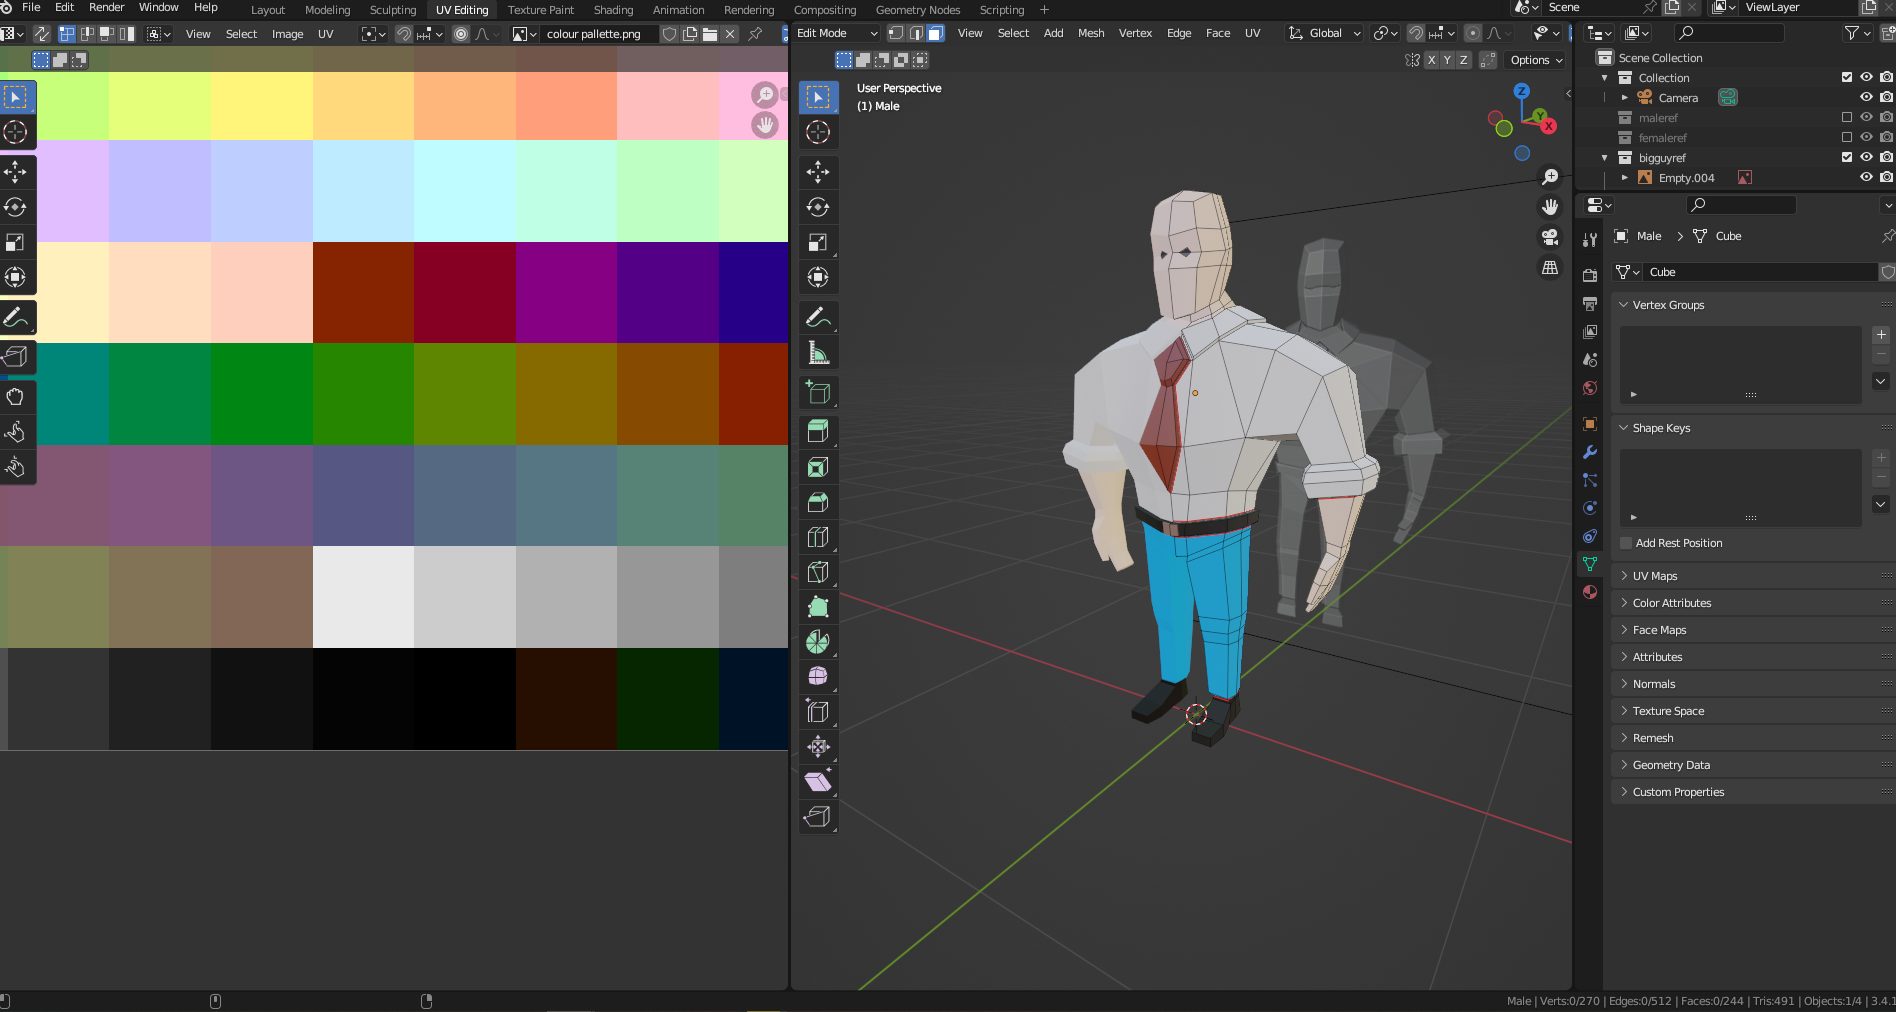Select the Inset Faces tool
Image resolution: width=1896 pixels, height=1012 pixels.
pos(818,467)
